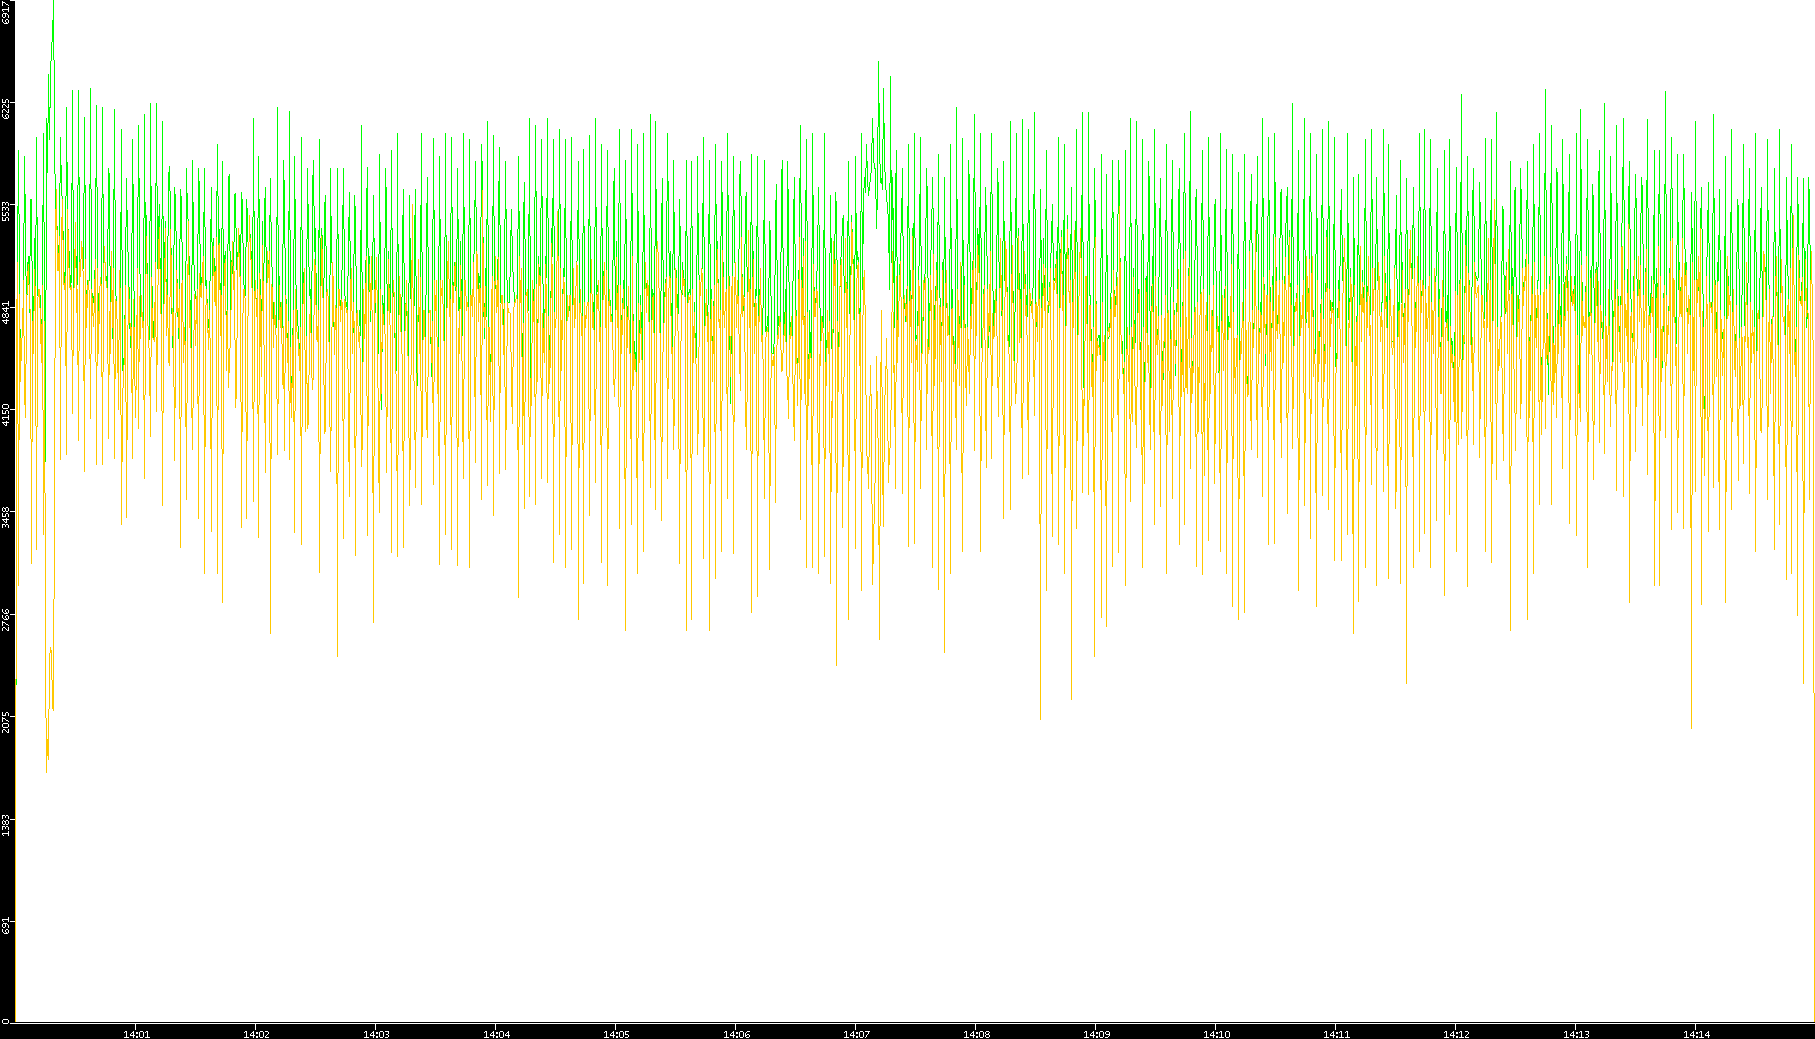Viewport: 1815px width, 1039px height.
Task: Select the 6225 value on vertical axis
Action: [x=7, y=108]
